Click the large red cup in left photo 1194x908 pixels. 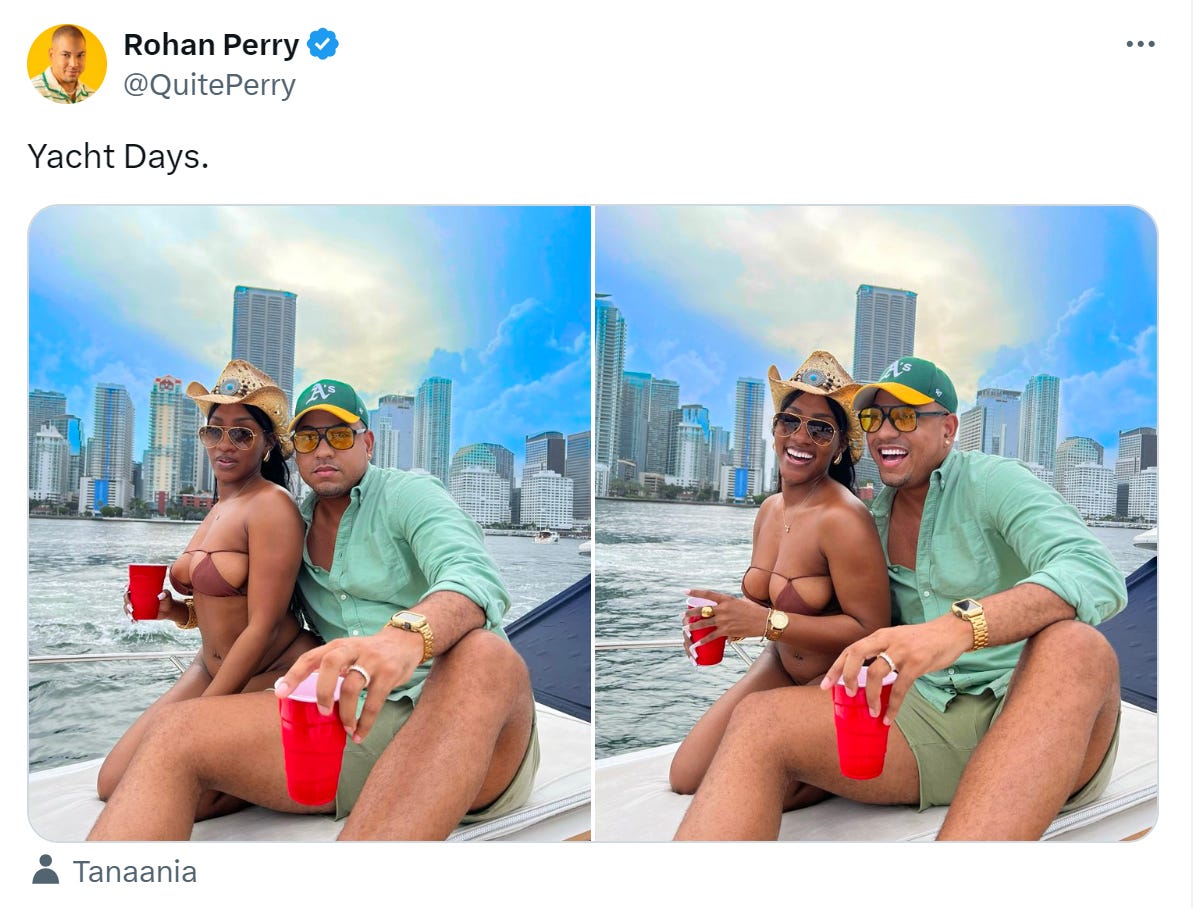coord(312,738)
